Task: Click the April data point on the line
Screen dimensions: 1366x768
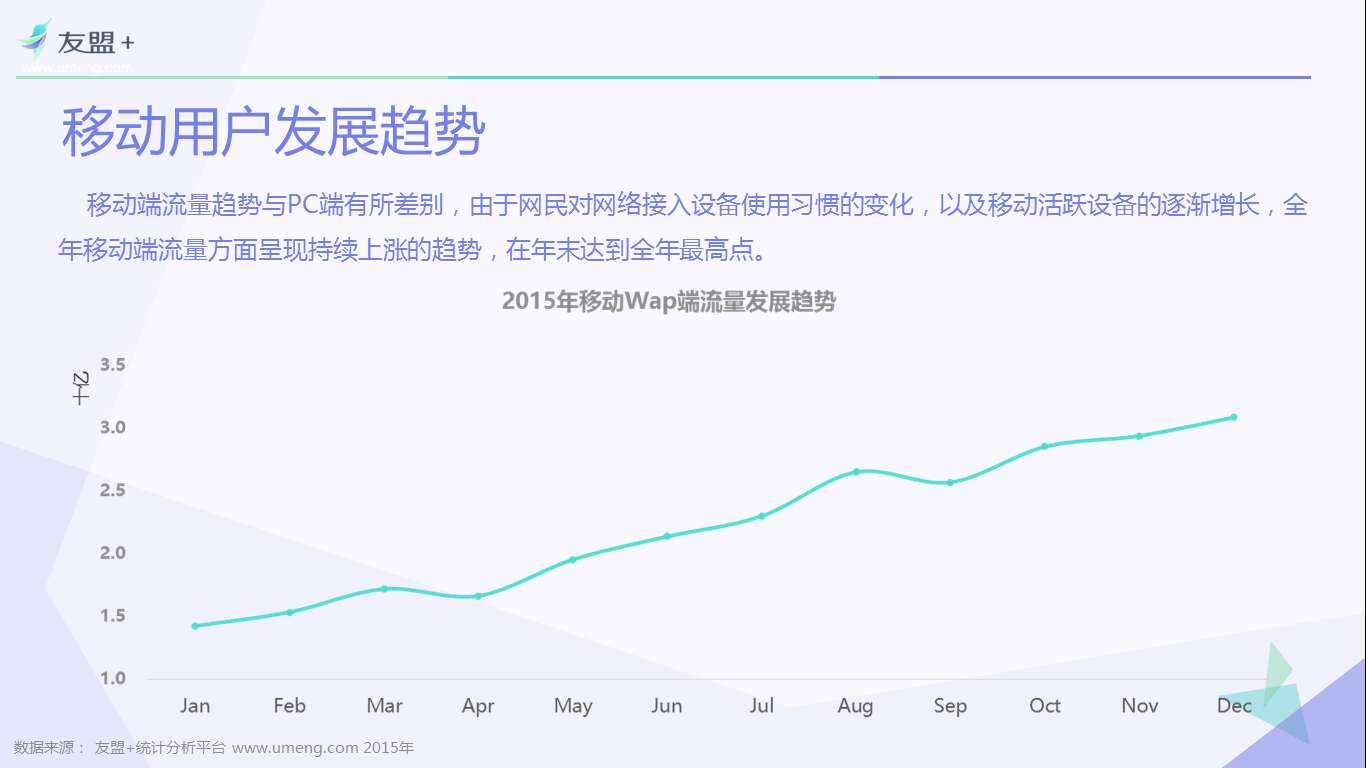Action: point(478,596)
